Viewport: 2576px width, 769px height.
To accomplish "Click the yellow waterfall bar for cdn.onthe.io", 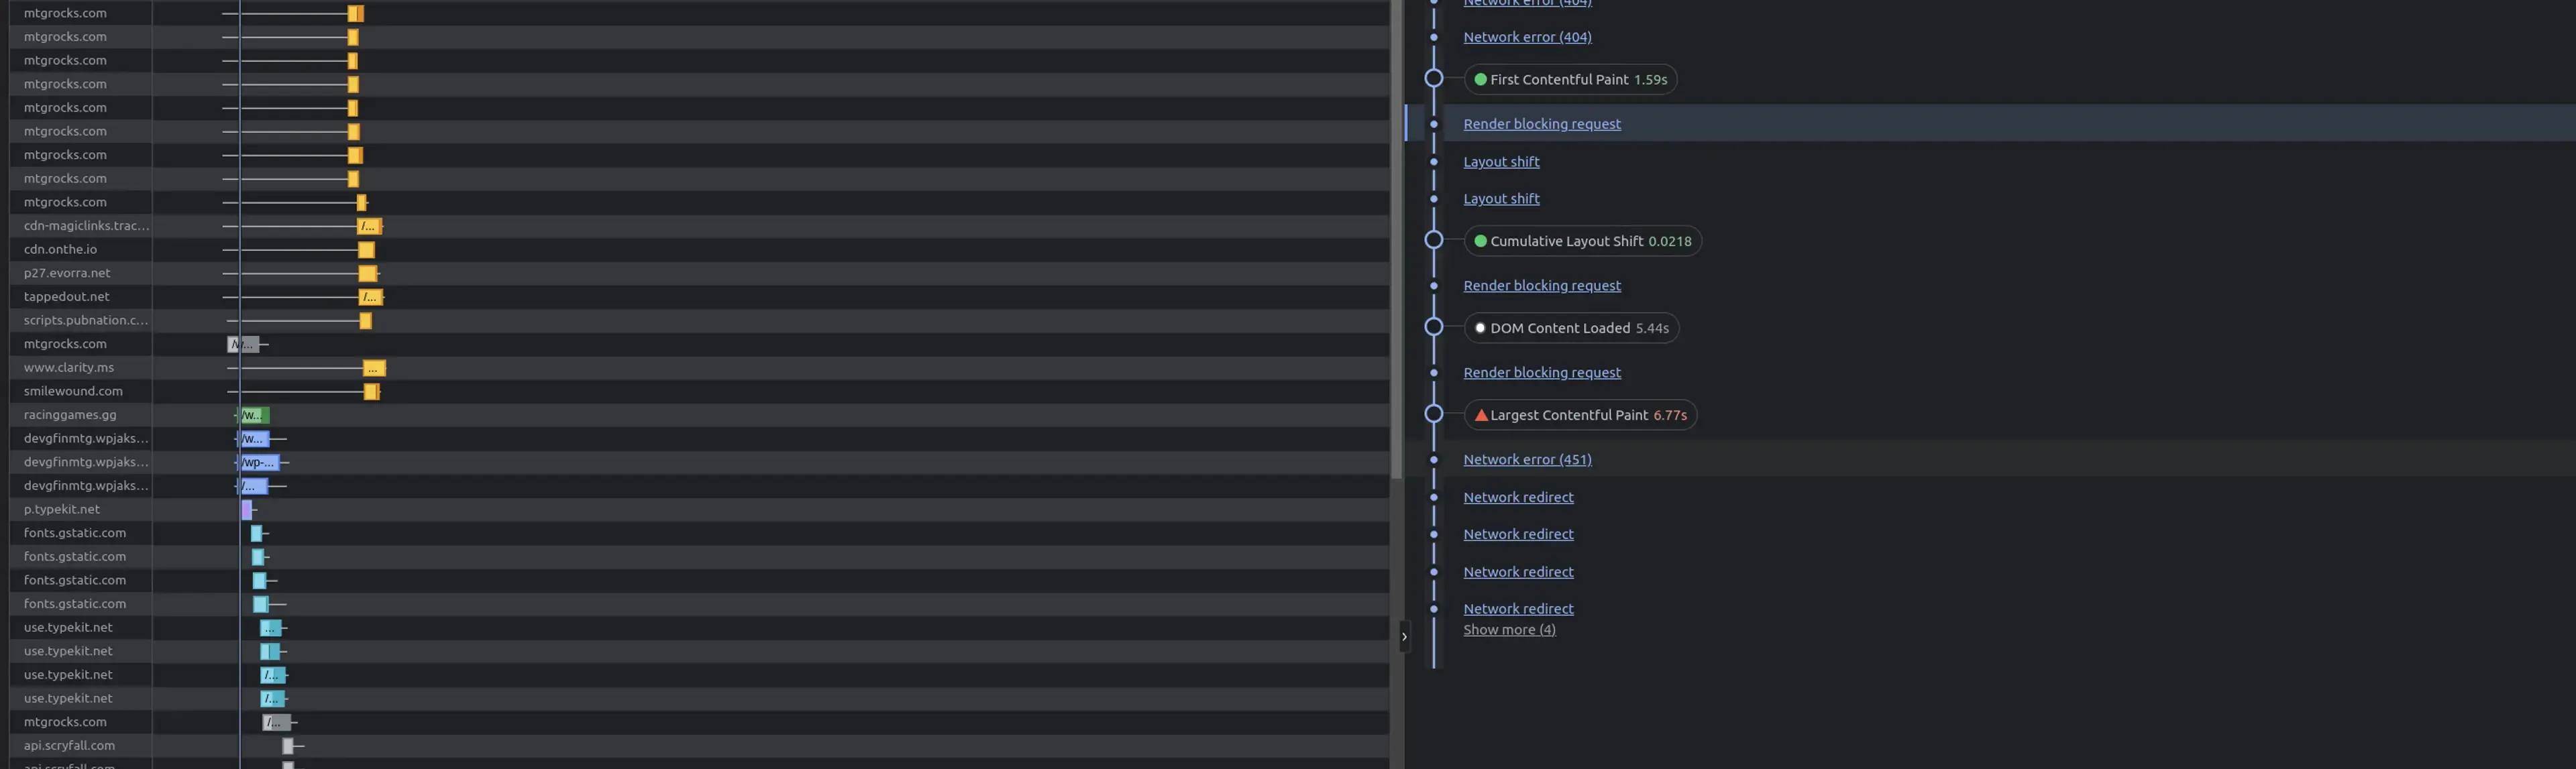I will [366, 250].
